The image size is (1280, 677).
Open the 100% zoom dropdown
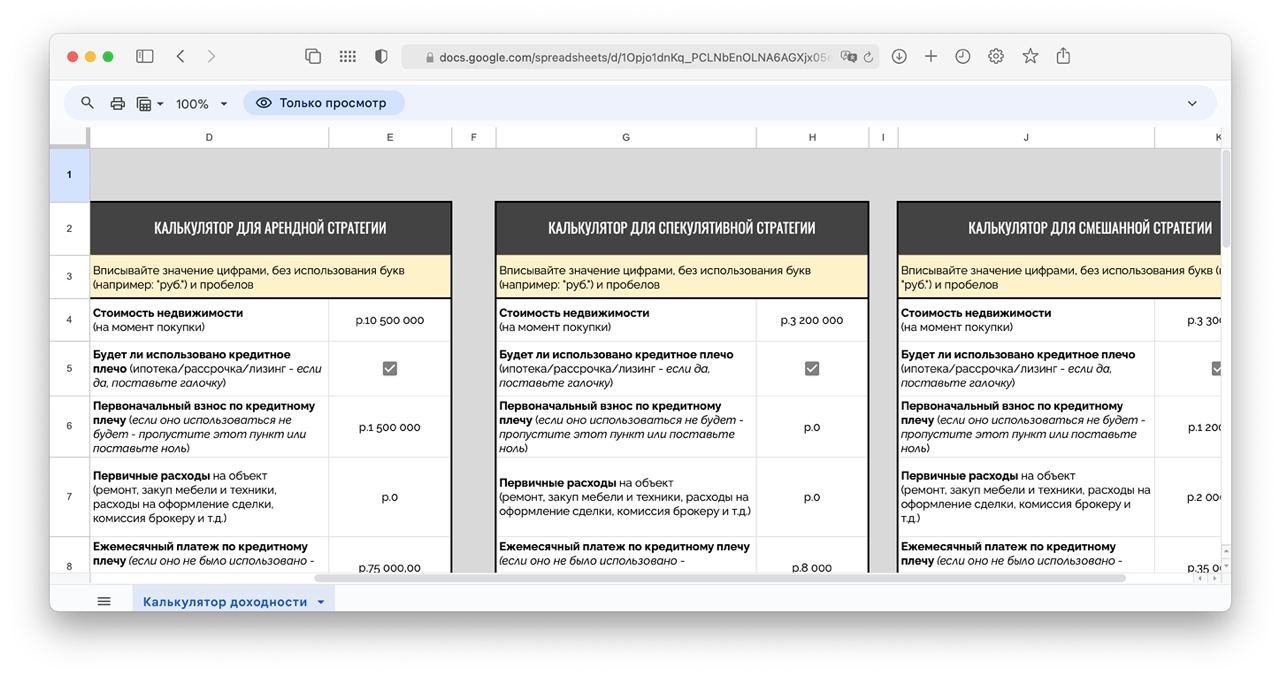(201, 103)
